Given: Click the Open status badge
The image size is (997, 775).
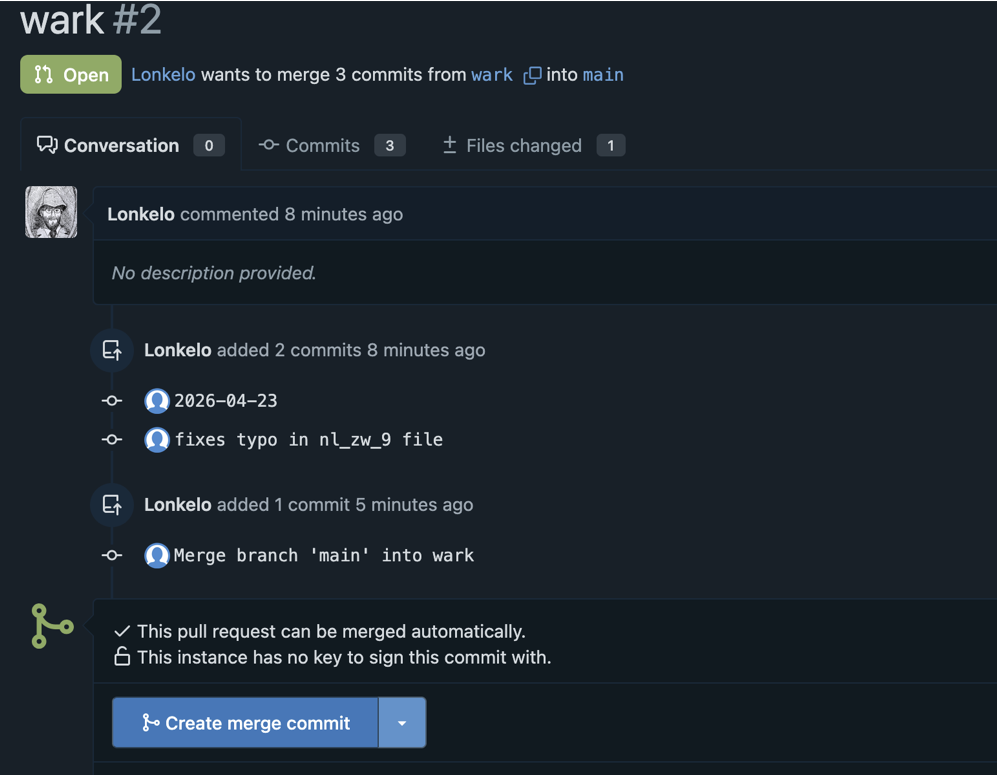Looking at the screenshot, I should tap(71, 74).
